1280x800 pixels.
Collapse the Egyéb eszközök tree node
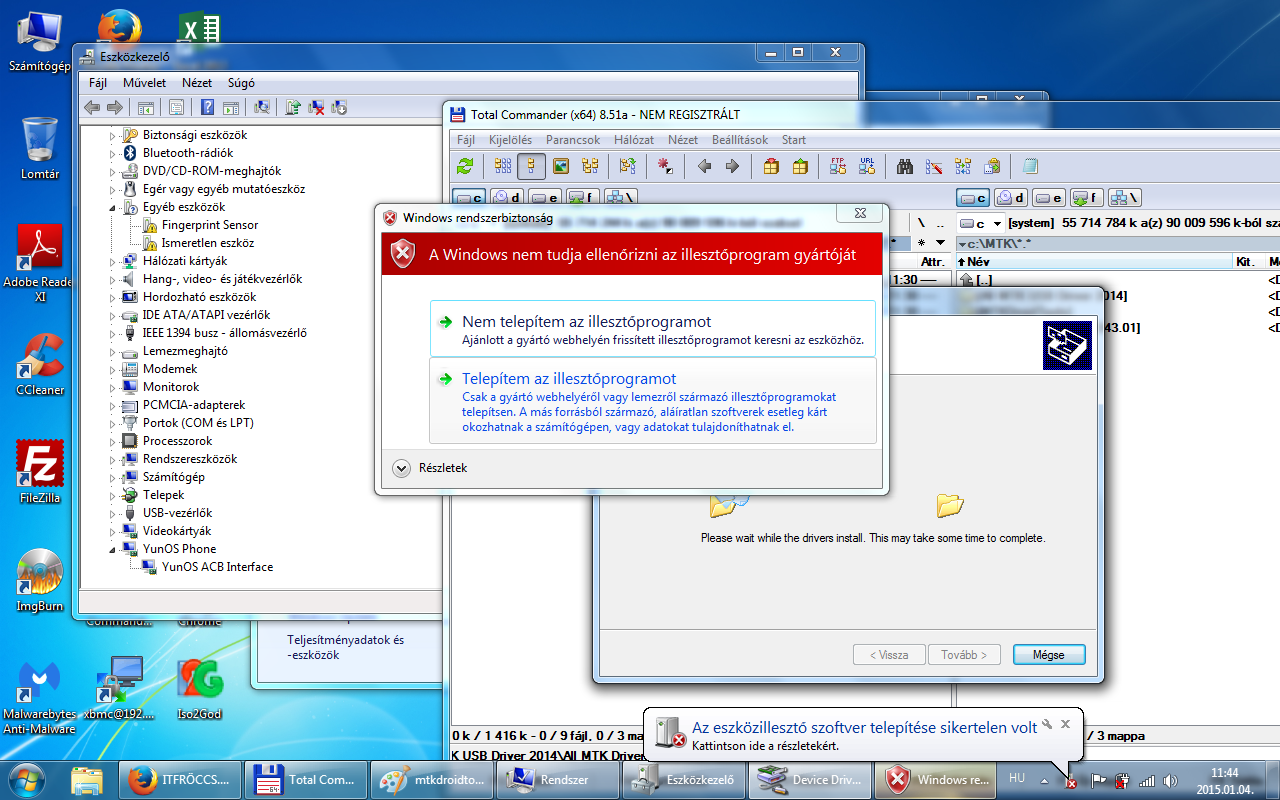pyautogui.click(x=113, y=207)
